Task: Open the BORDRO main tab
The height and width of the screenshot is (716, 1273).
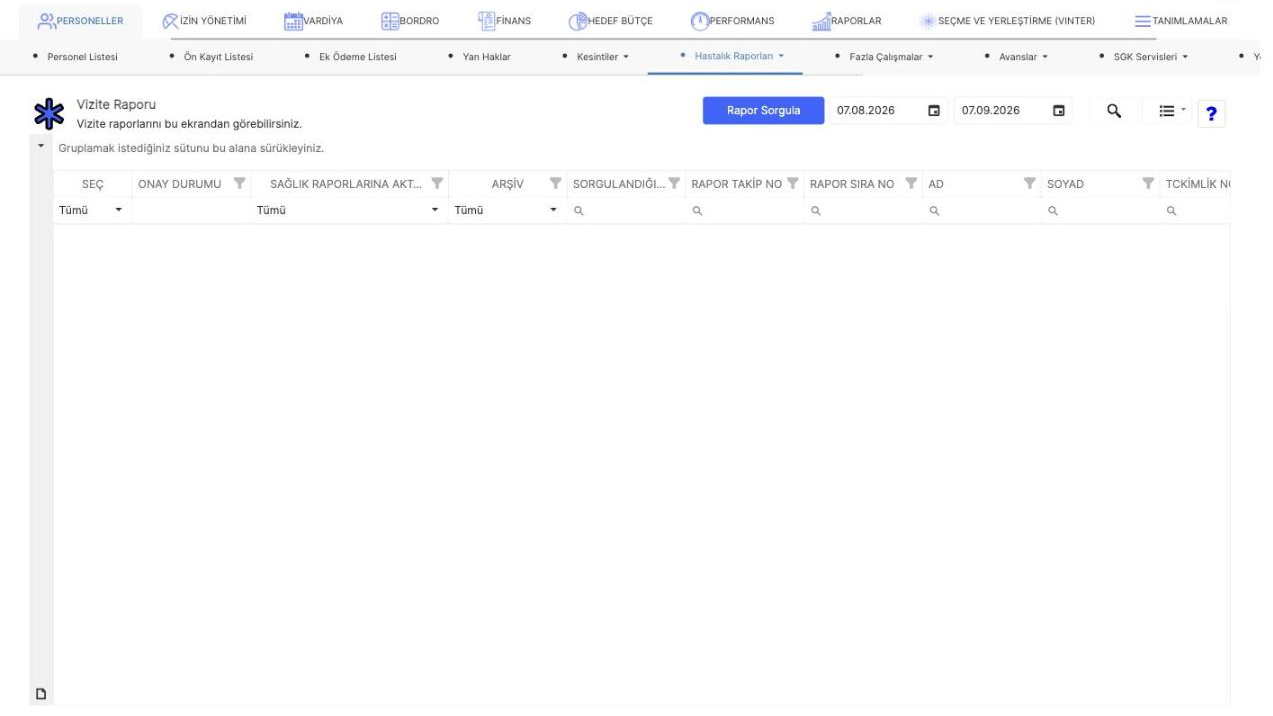Action: point(410,21)
